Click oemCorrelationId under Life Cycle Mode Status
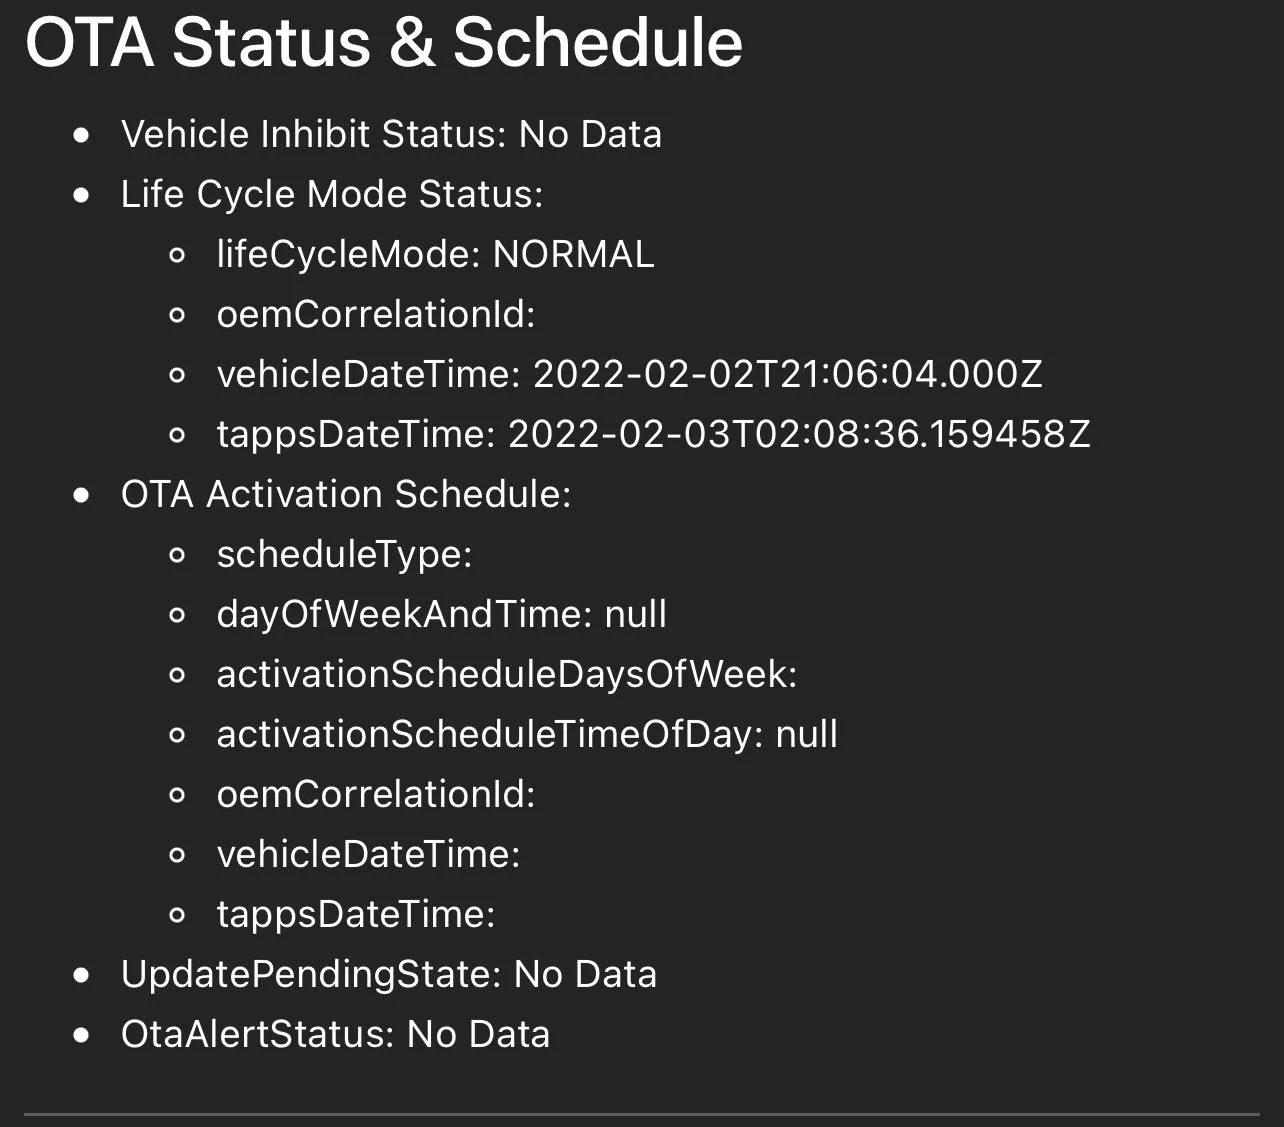This screenshot has width=1284, height=1127. 376,314
